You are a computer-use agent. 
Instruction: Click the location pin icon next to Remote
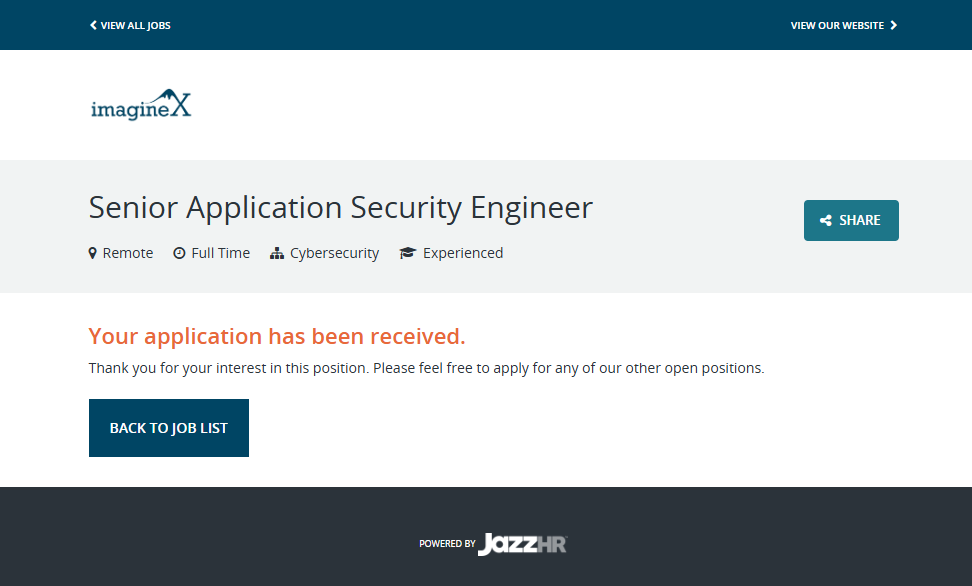point(93,253)
